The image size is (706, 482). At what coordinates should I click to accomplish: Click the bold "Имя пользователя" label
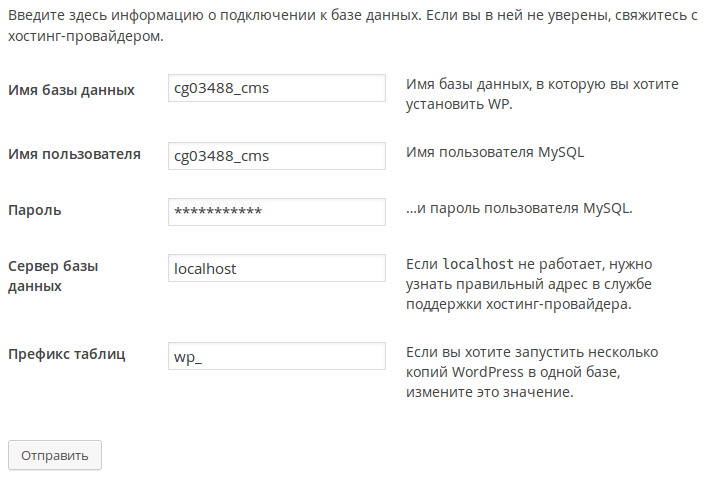coord(74,154)
